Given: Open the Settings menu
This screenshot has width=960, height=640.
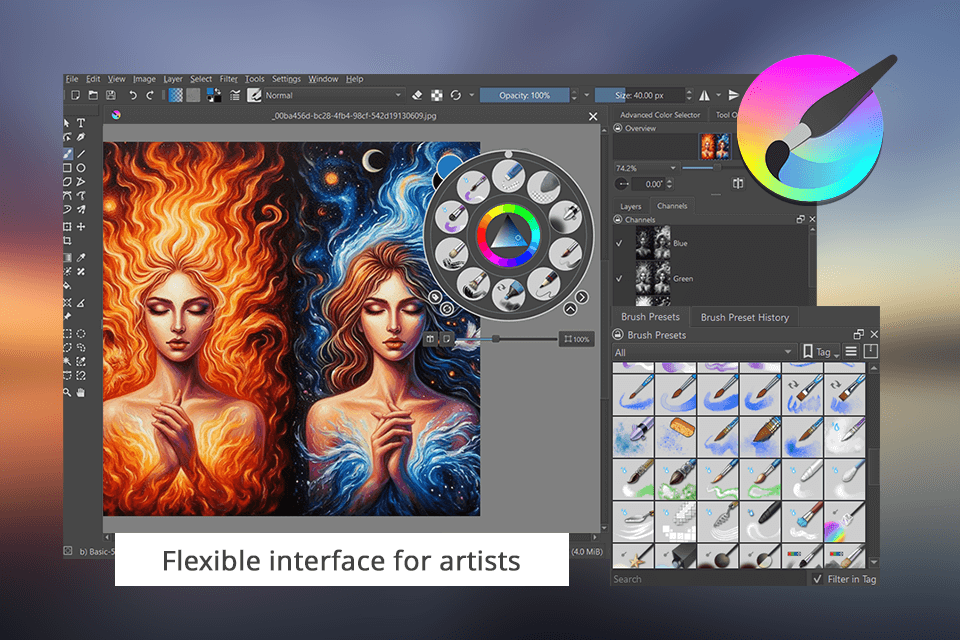Looking at the screenshot, I should (x=286, y=79).
